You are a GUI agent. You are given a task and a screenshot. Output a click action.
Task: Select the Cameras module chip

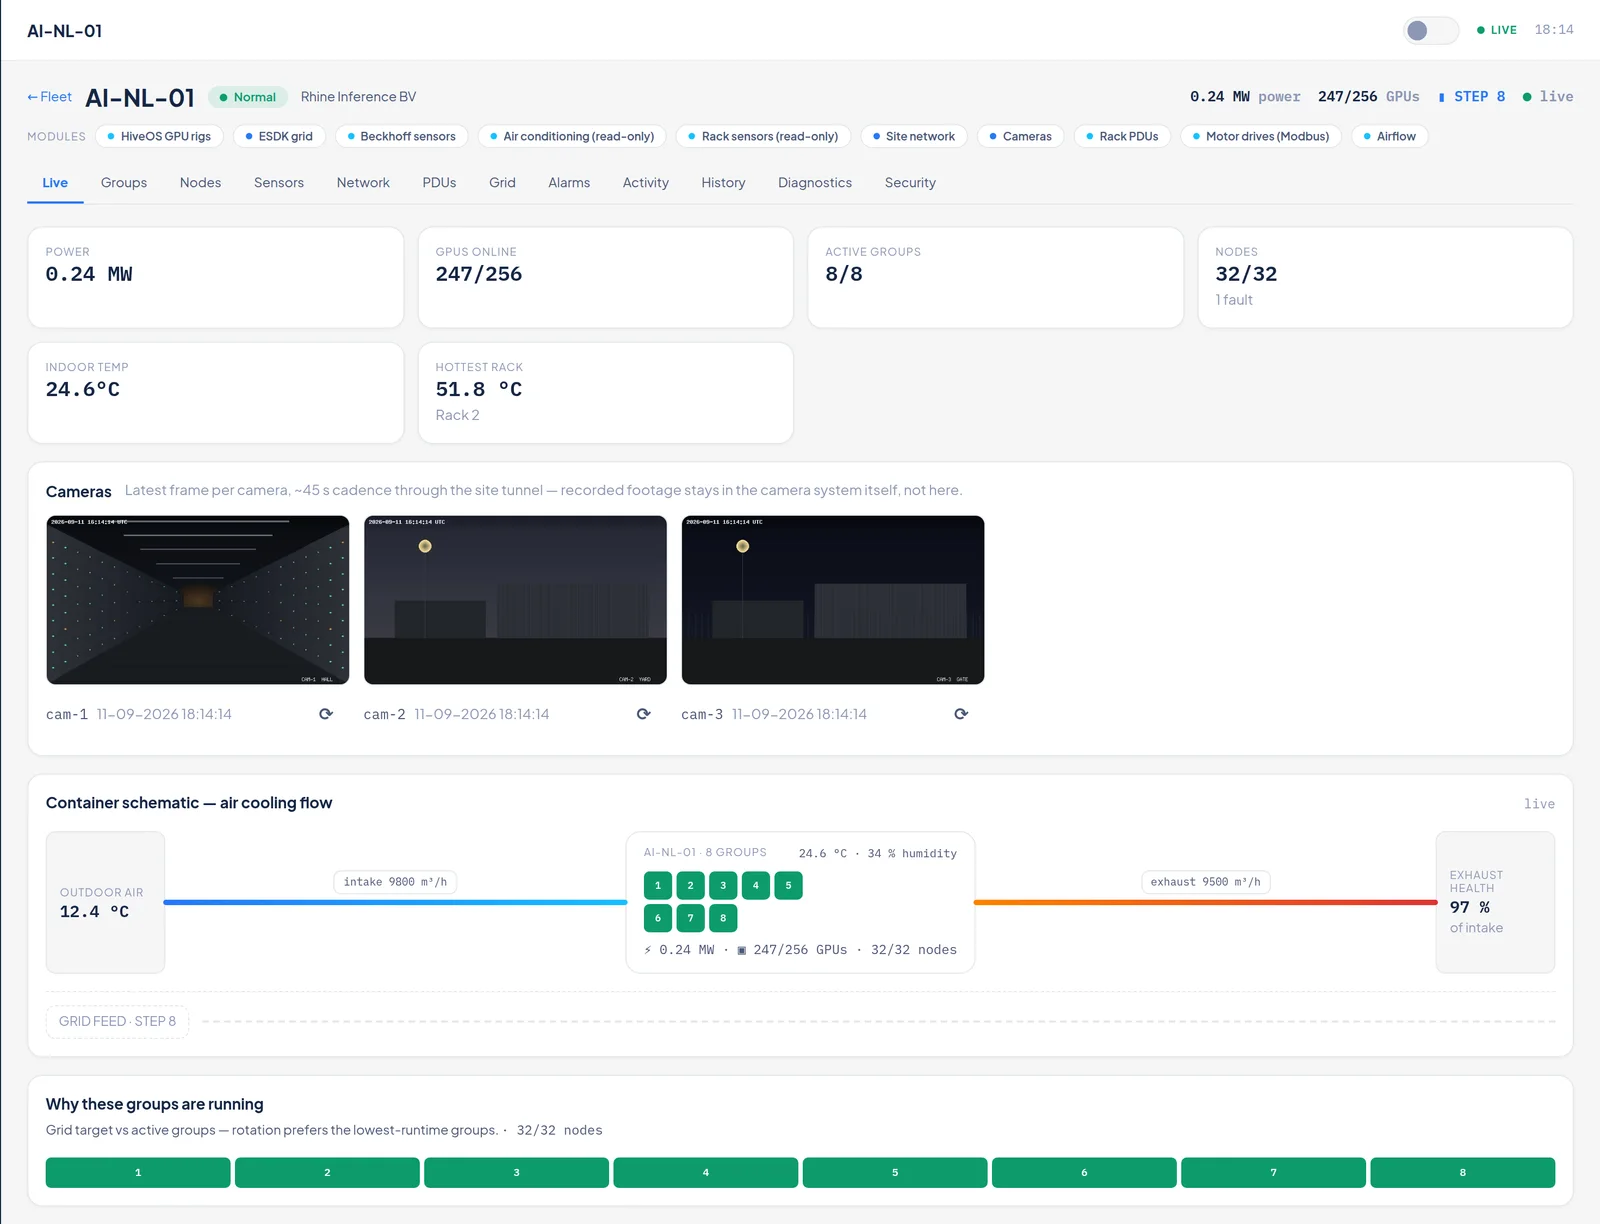click(1020, 136)
